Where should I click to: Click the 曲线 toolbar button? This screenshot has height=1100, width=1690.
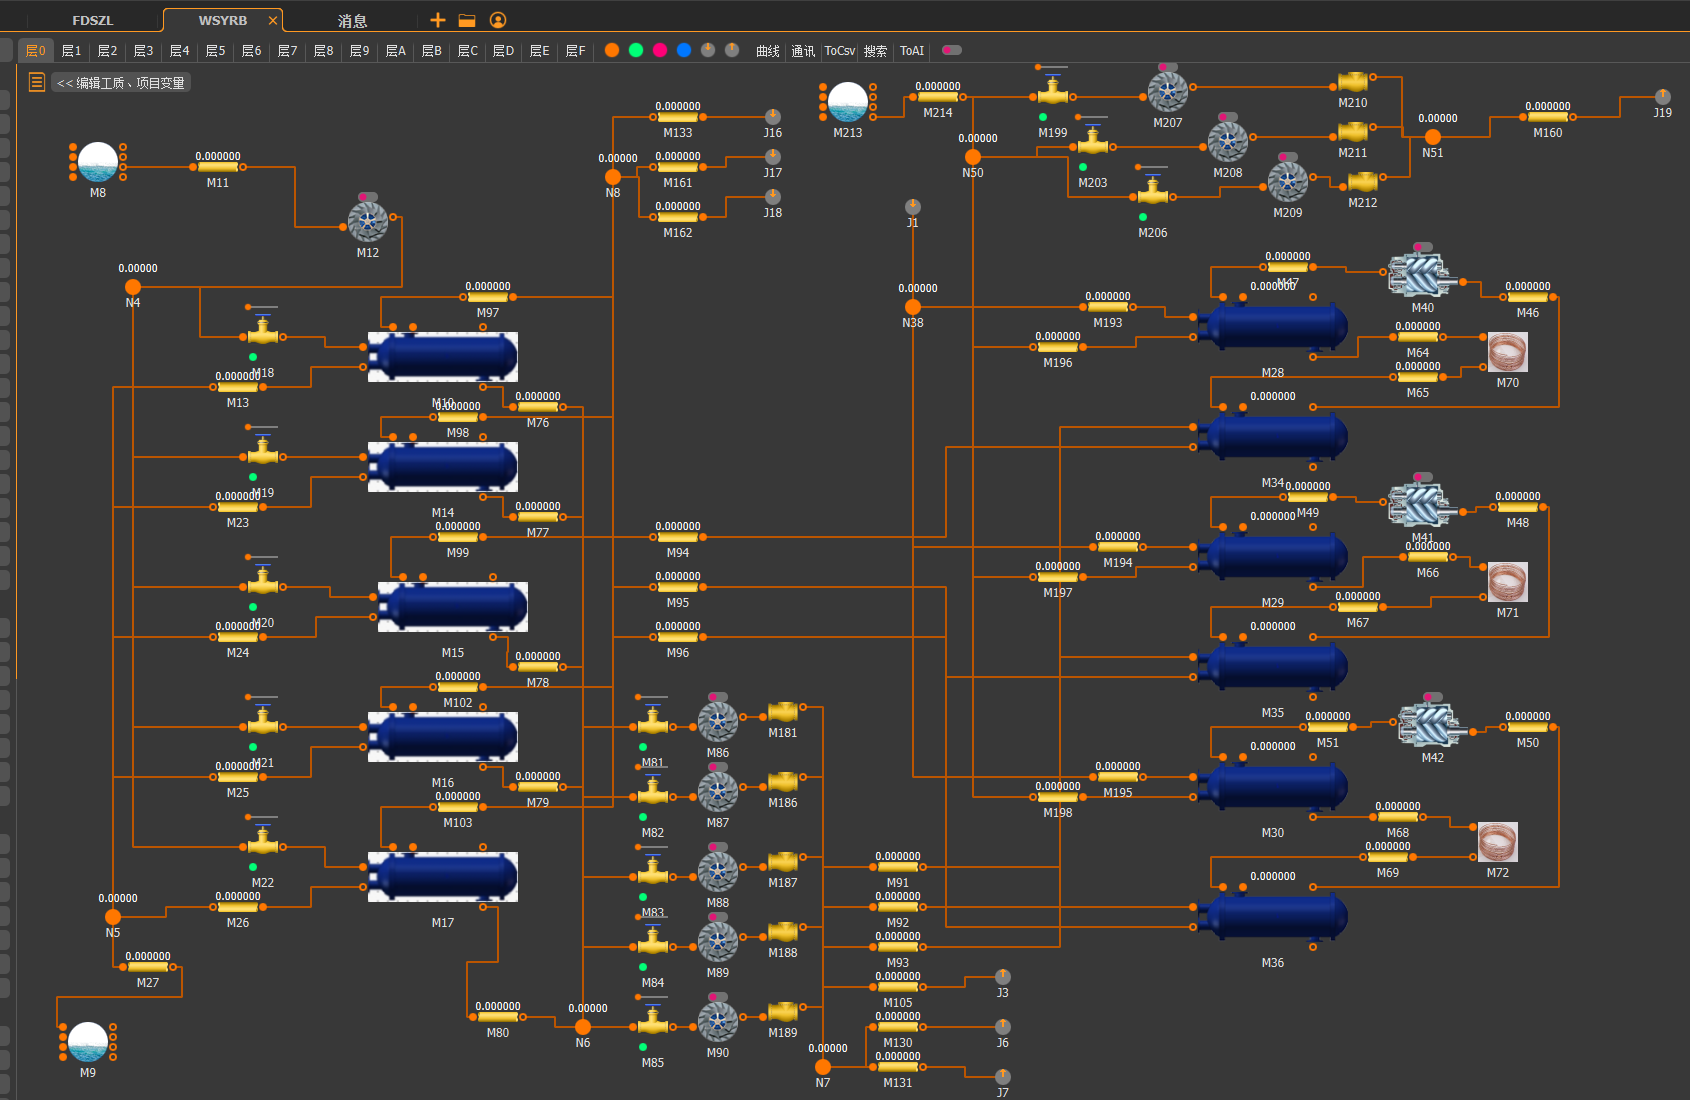click(x=767, y=50)
